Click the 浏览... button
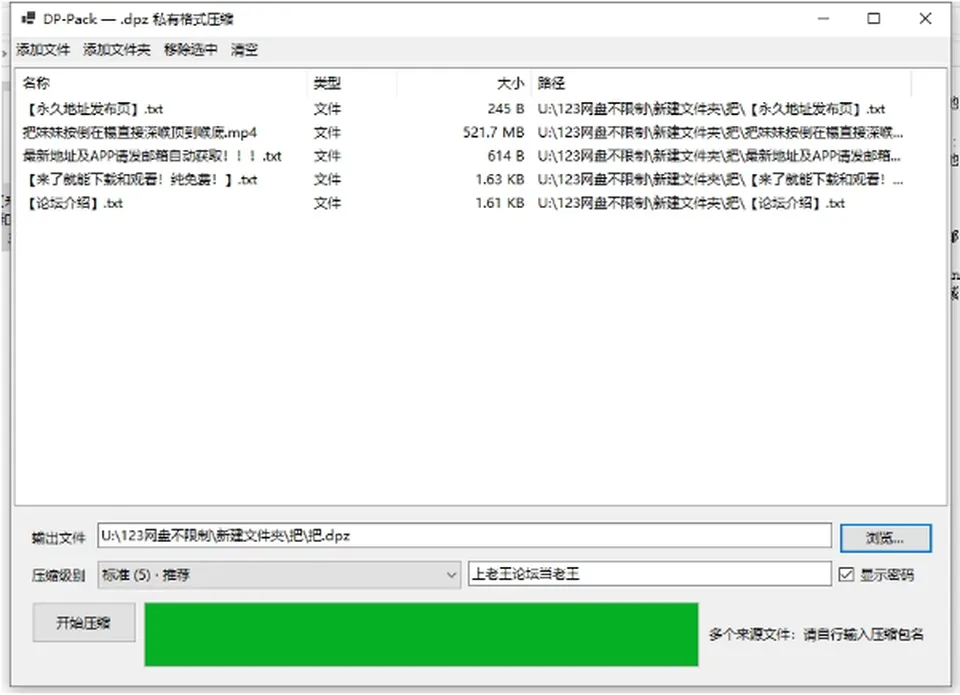 click(885, 538)
